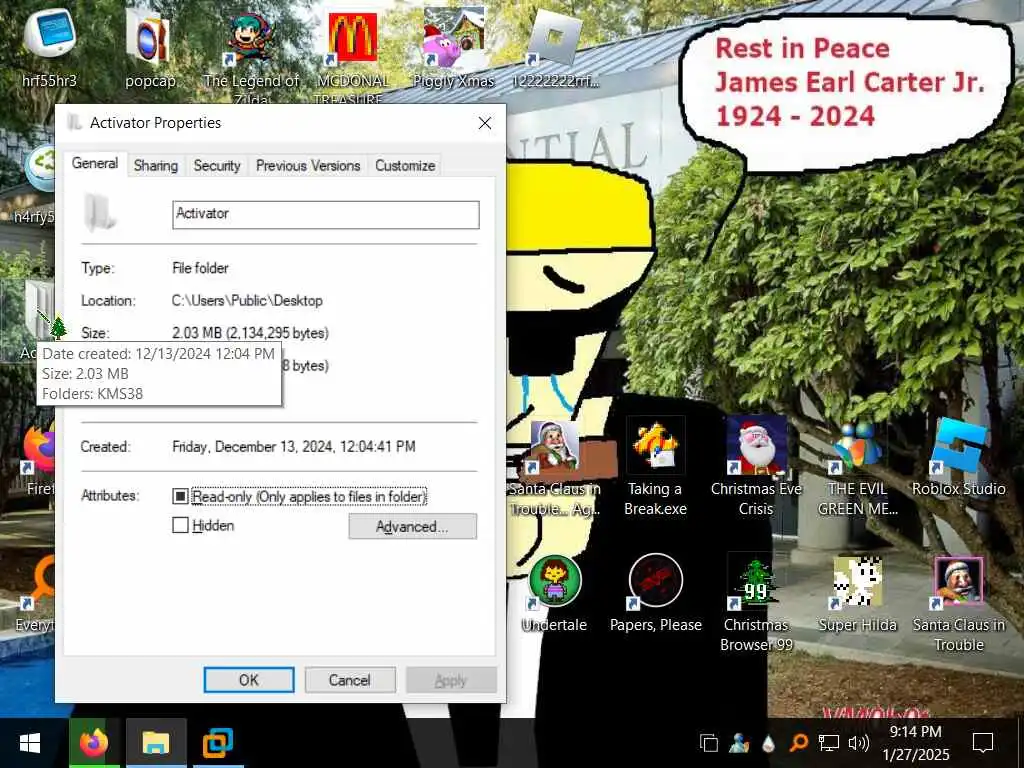
Task: Launch Roblox Studio from desktop
Action: click(x=958, y=458)
